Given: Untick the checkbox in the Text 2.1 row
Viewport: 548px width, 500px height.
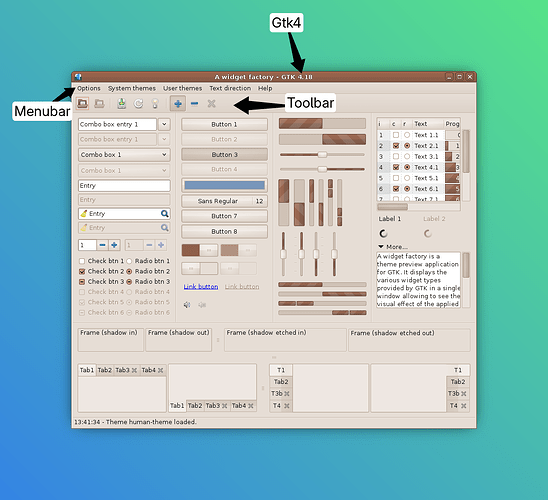Looking at the screenshot, I should coord(396,146).
